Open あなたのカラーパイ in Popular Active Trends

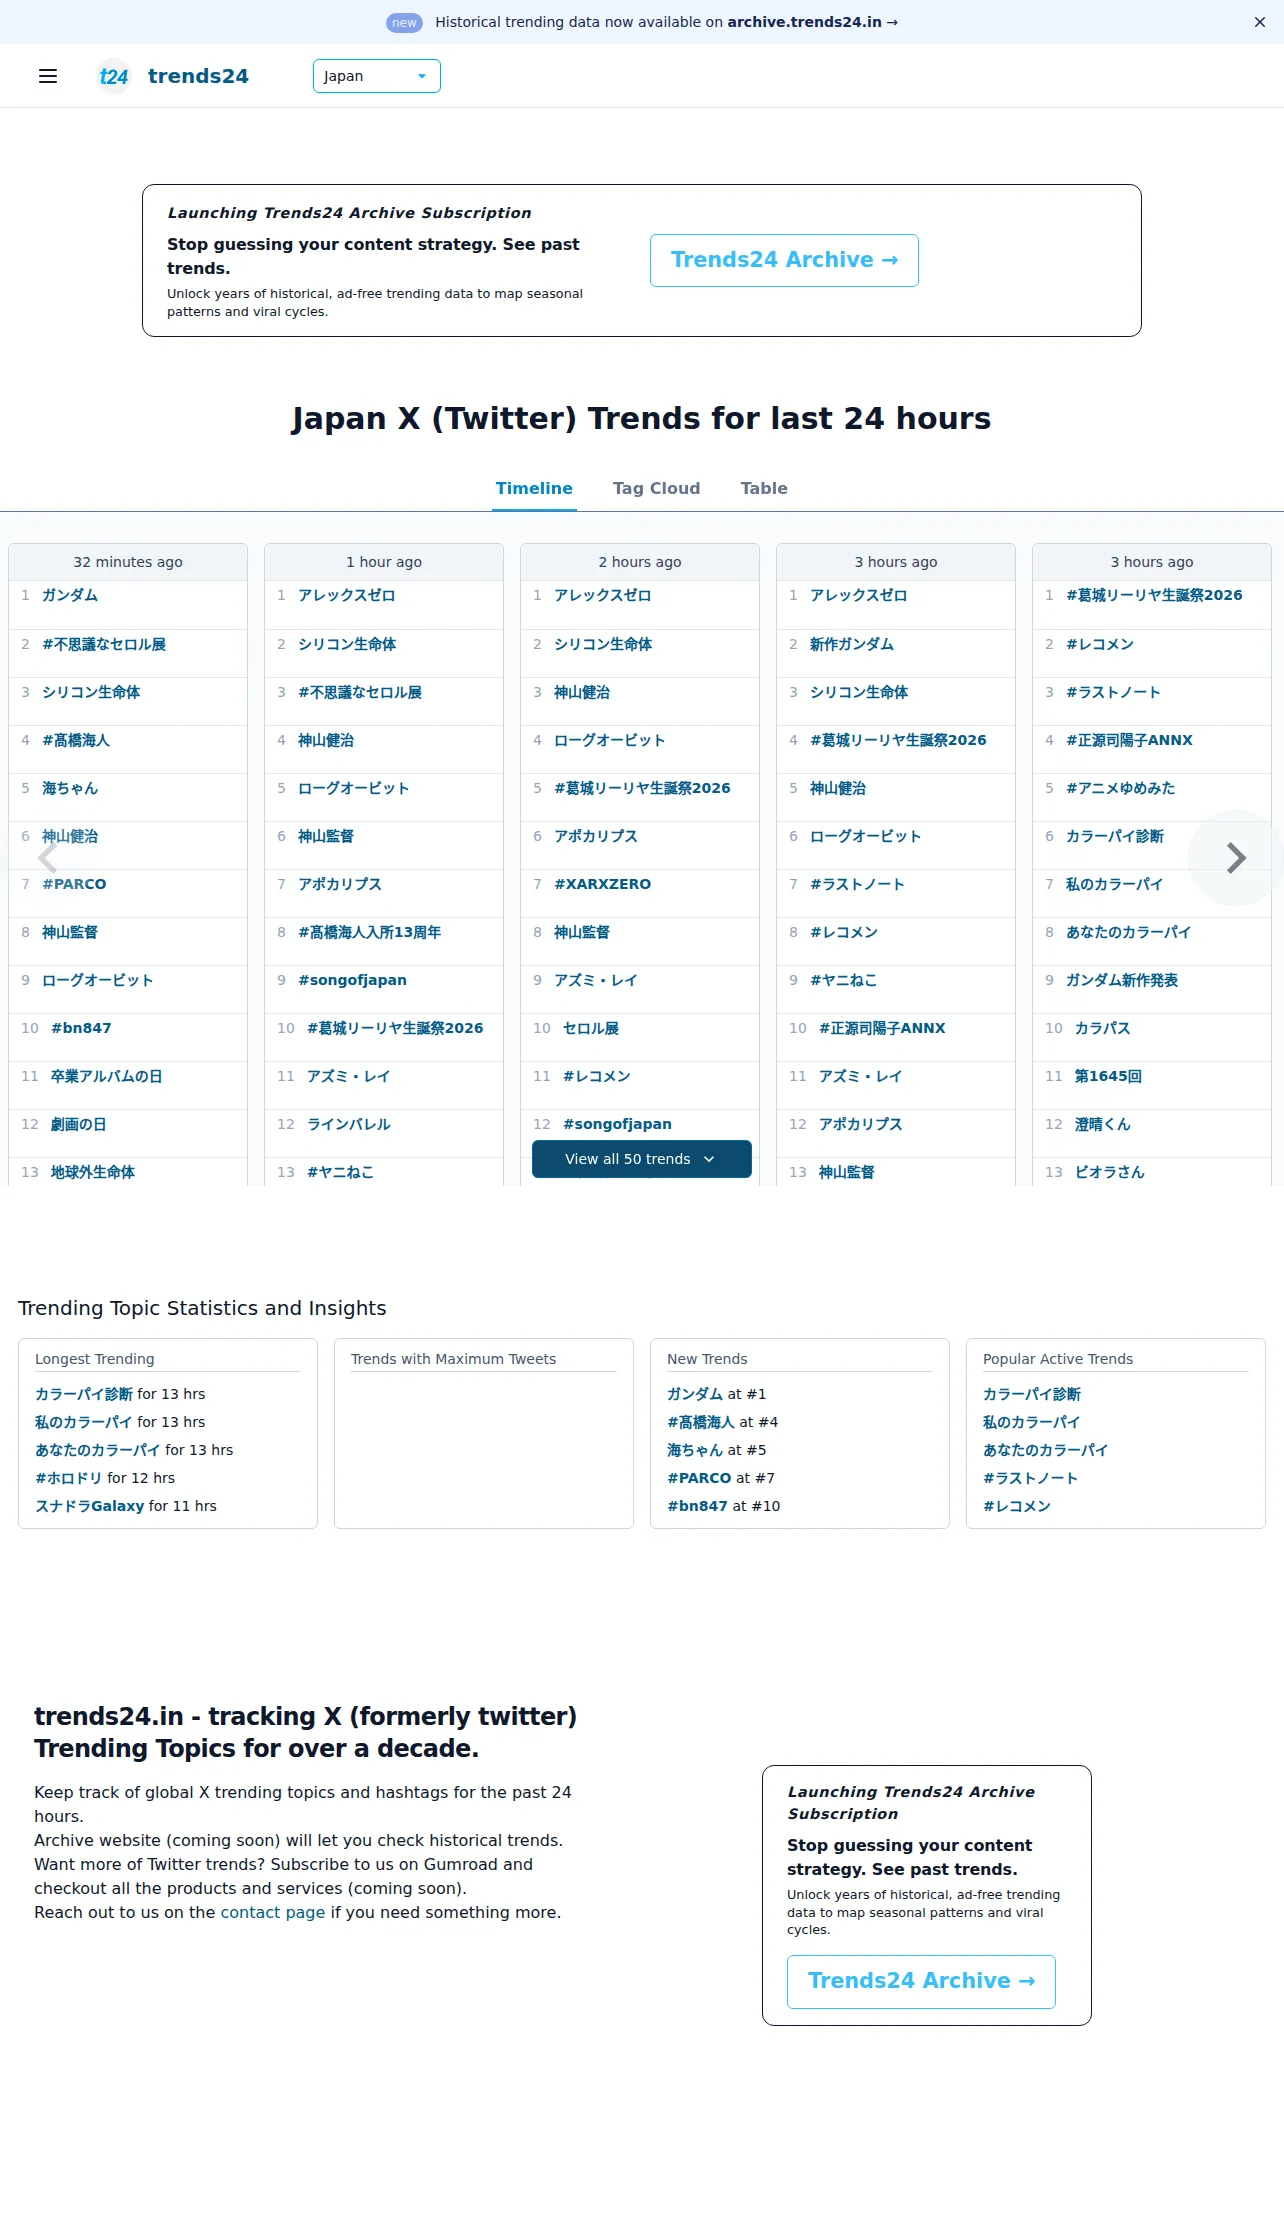point(1046,1451)
